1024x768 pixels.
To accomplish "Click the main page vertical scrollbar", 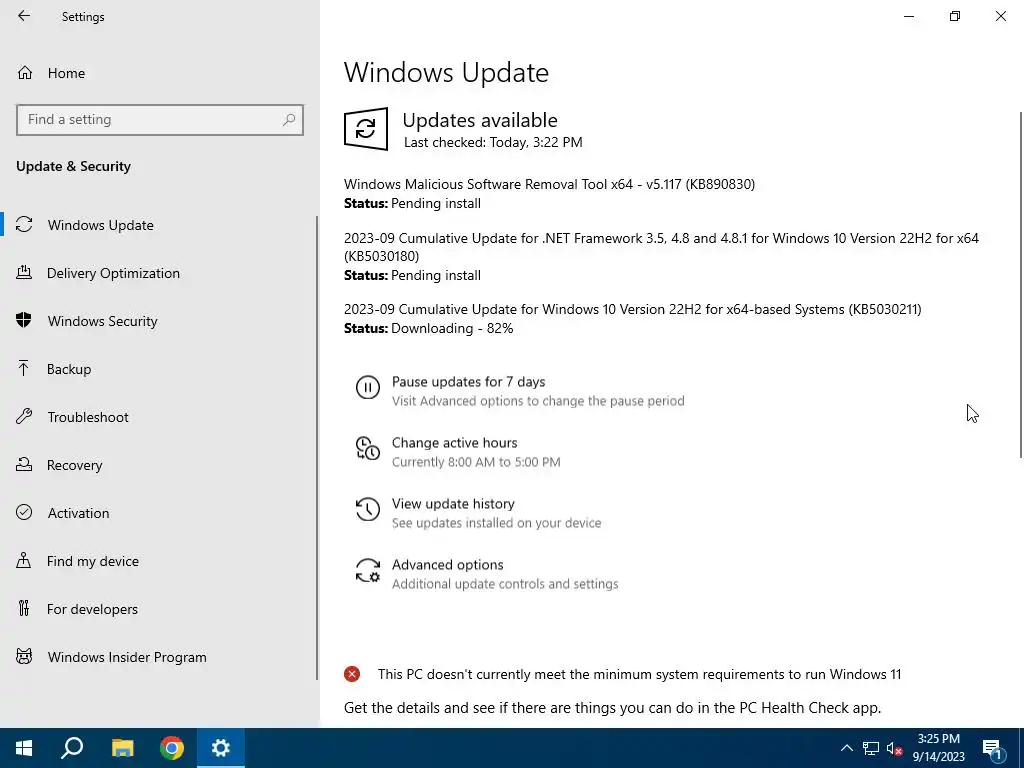I will tap(1021, 285).
